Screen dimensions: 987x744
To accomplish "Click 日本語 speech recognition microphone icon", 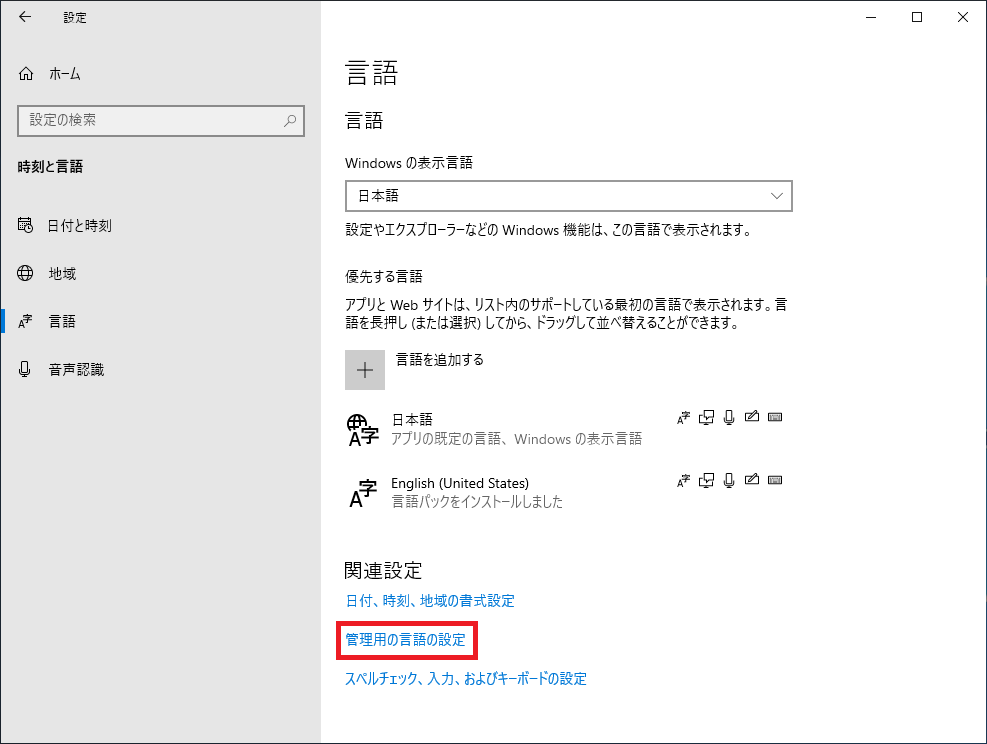I will coord(729,417).
